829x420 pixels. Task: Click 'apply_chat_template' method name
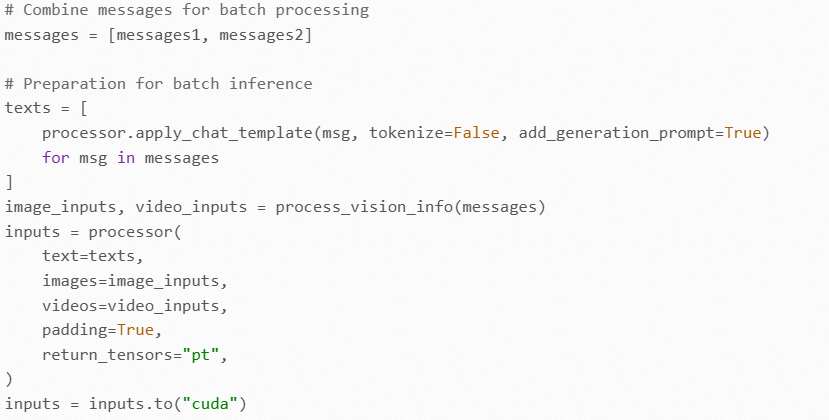(225, 133)
